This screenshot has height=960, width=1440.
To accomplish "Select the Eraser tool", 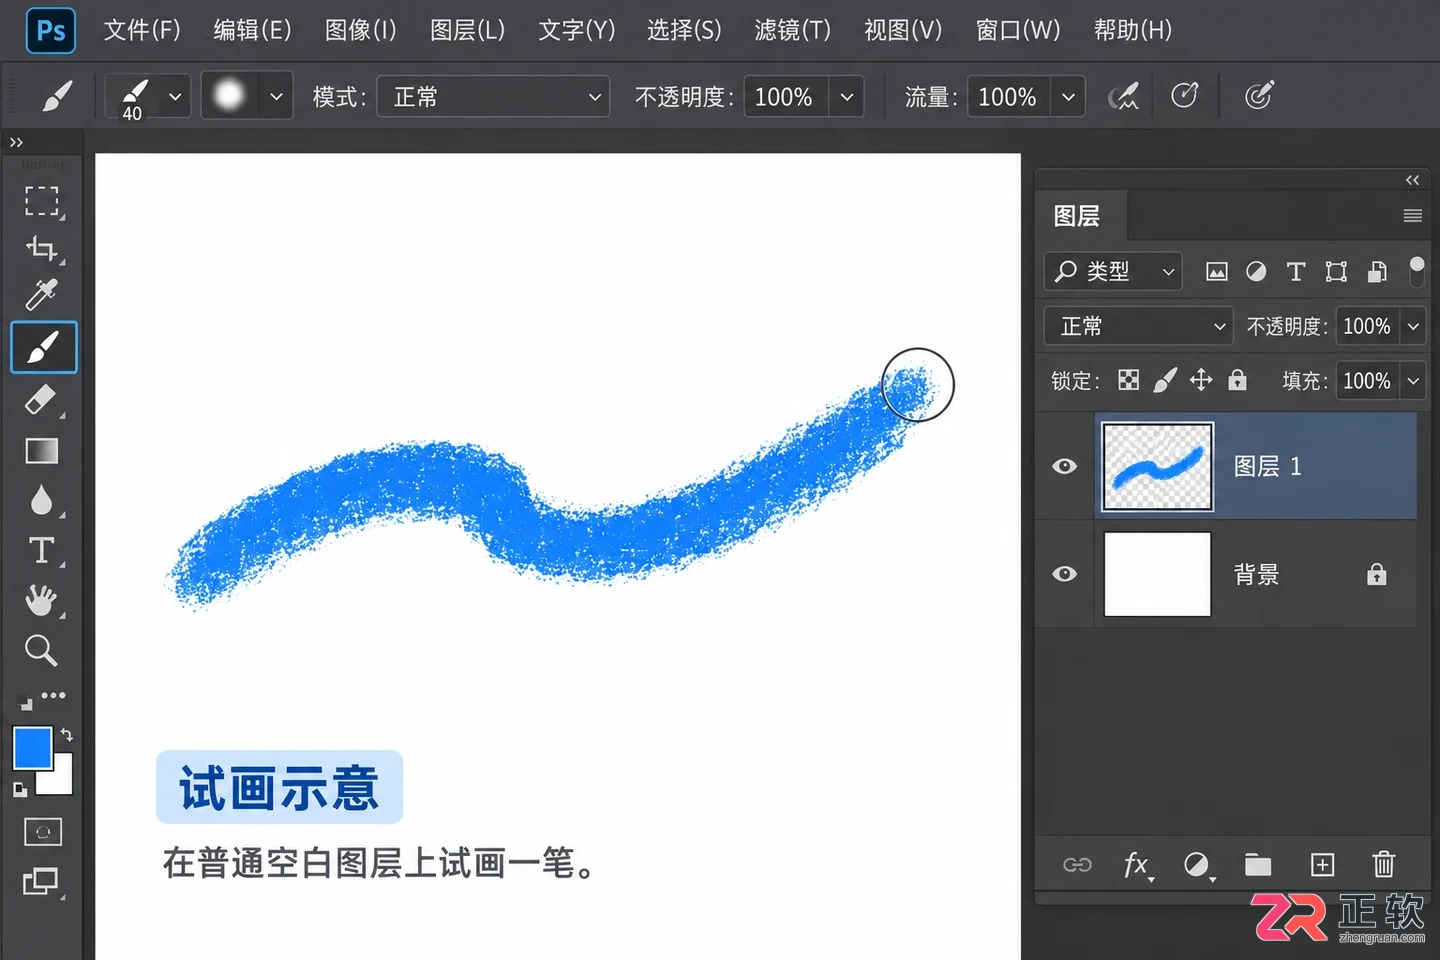I will click(x=41, y=399).
